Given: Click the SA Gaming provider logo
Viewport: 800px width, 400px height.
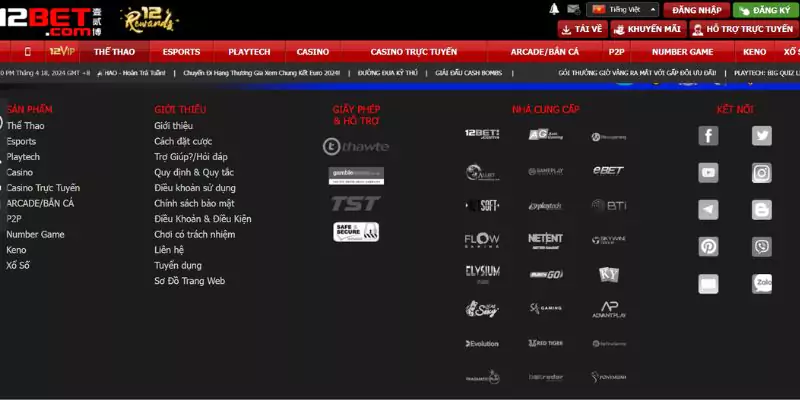Looking at the screenshot, I should [x=545, y=308].
